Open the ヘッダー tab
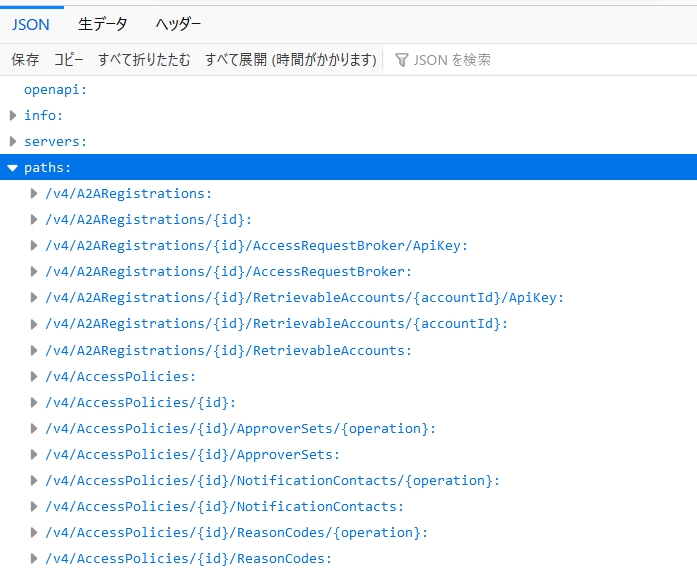 pyautogui.click(x=178, y=24)
